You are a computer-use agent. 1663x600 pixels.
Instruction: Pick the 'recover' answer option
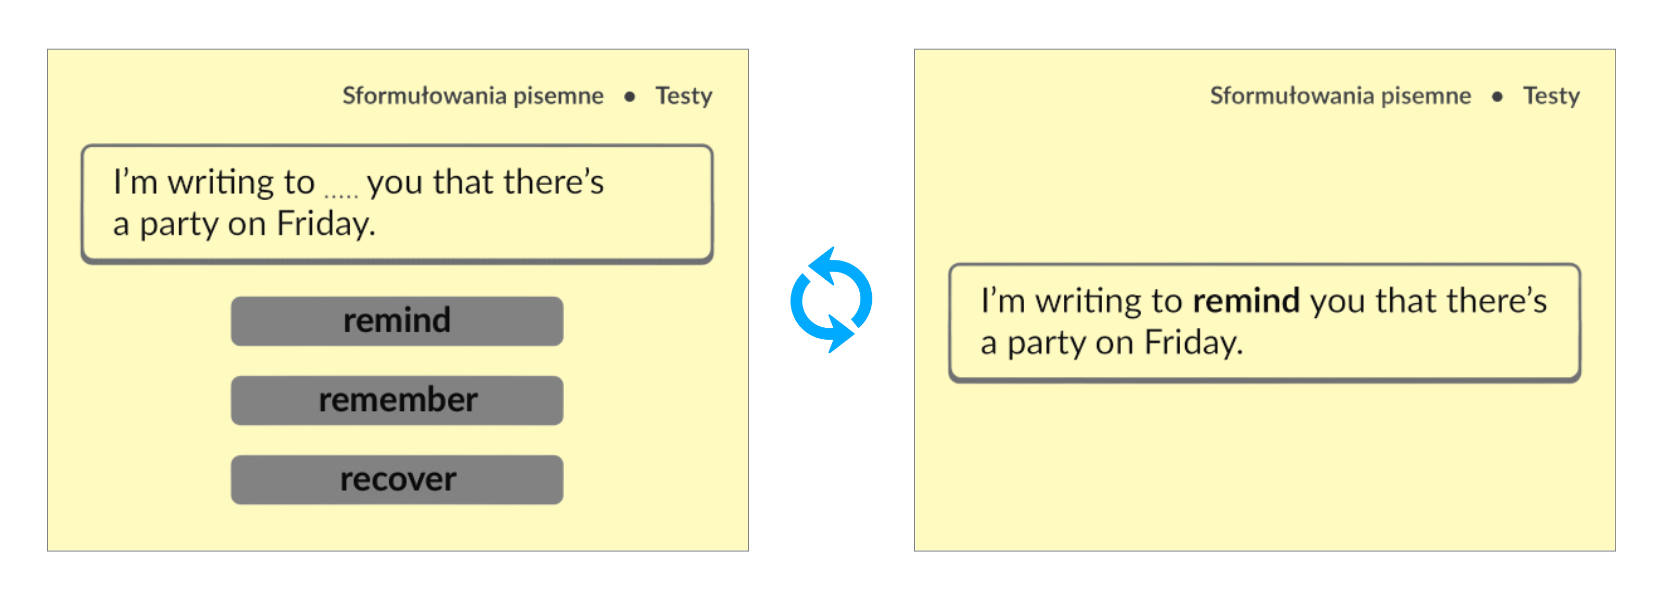[397, 480]
